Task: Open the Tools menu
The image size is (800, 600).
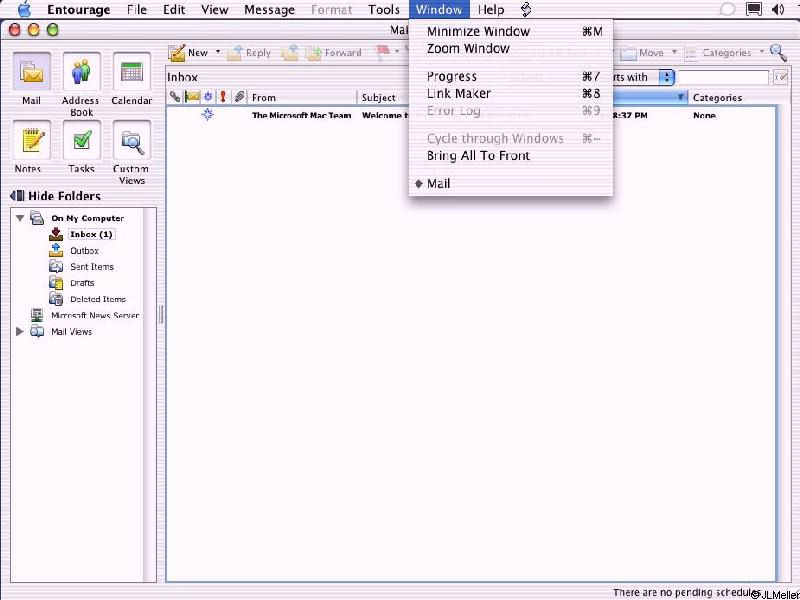Action: coord(384,9)
